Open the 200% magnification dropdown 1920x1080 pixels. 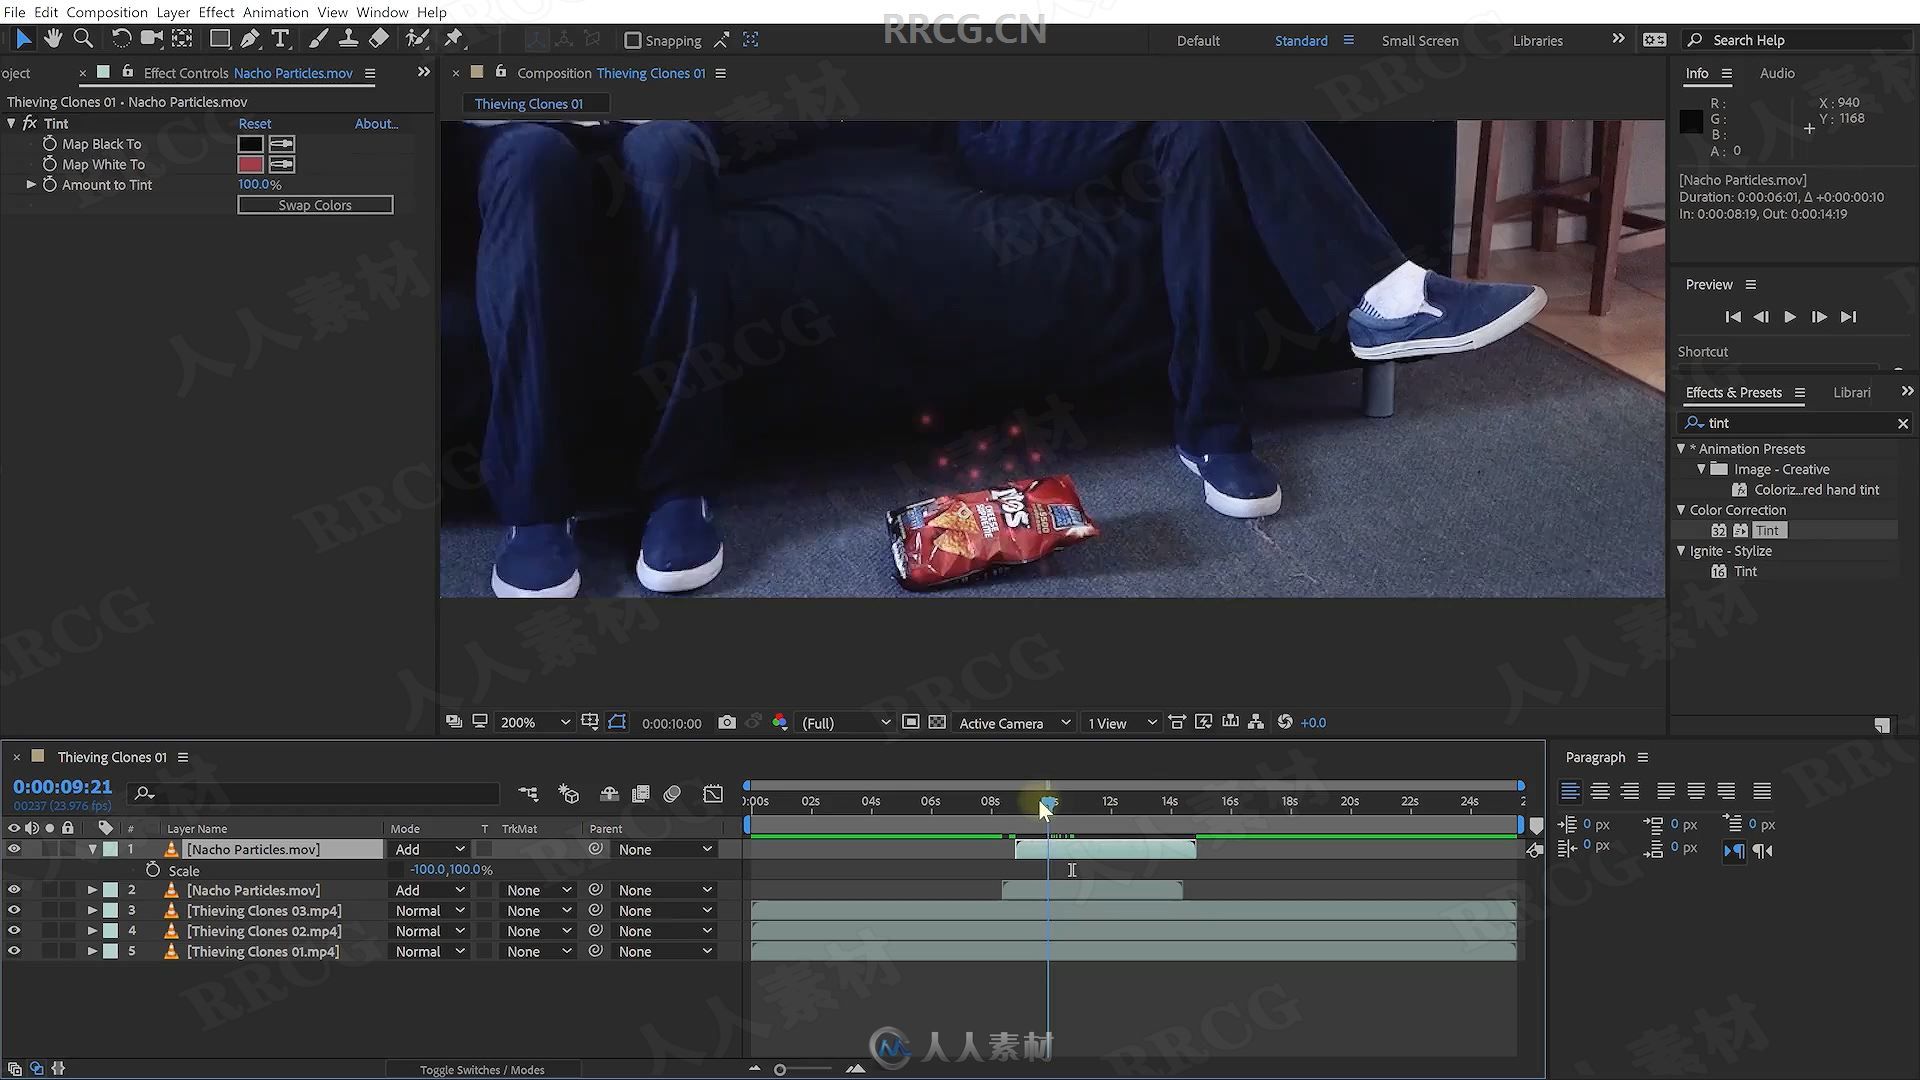535,722
